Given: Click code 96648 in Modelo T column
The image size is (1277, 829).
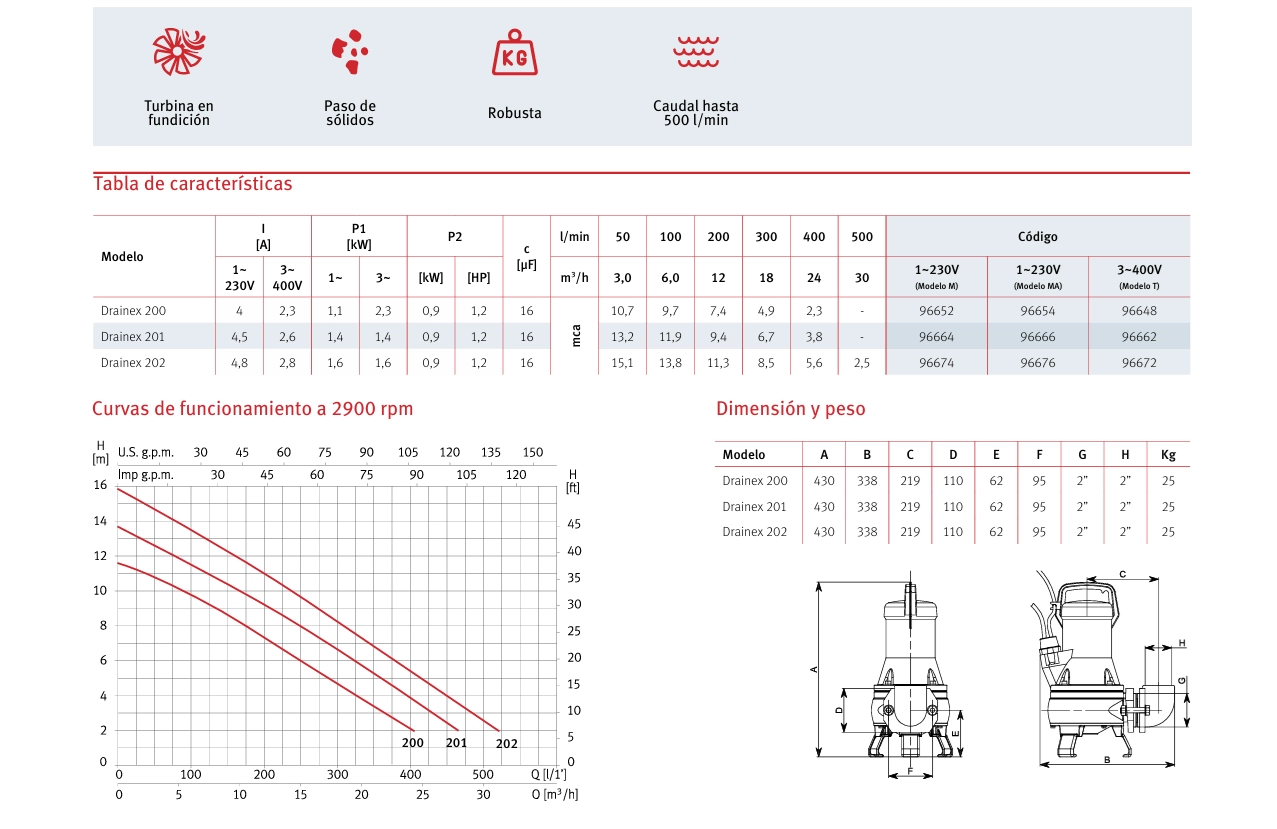Looking at the screenshot, I should click(x=1139, y=311).
